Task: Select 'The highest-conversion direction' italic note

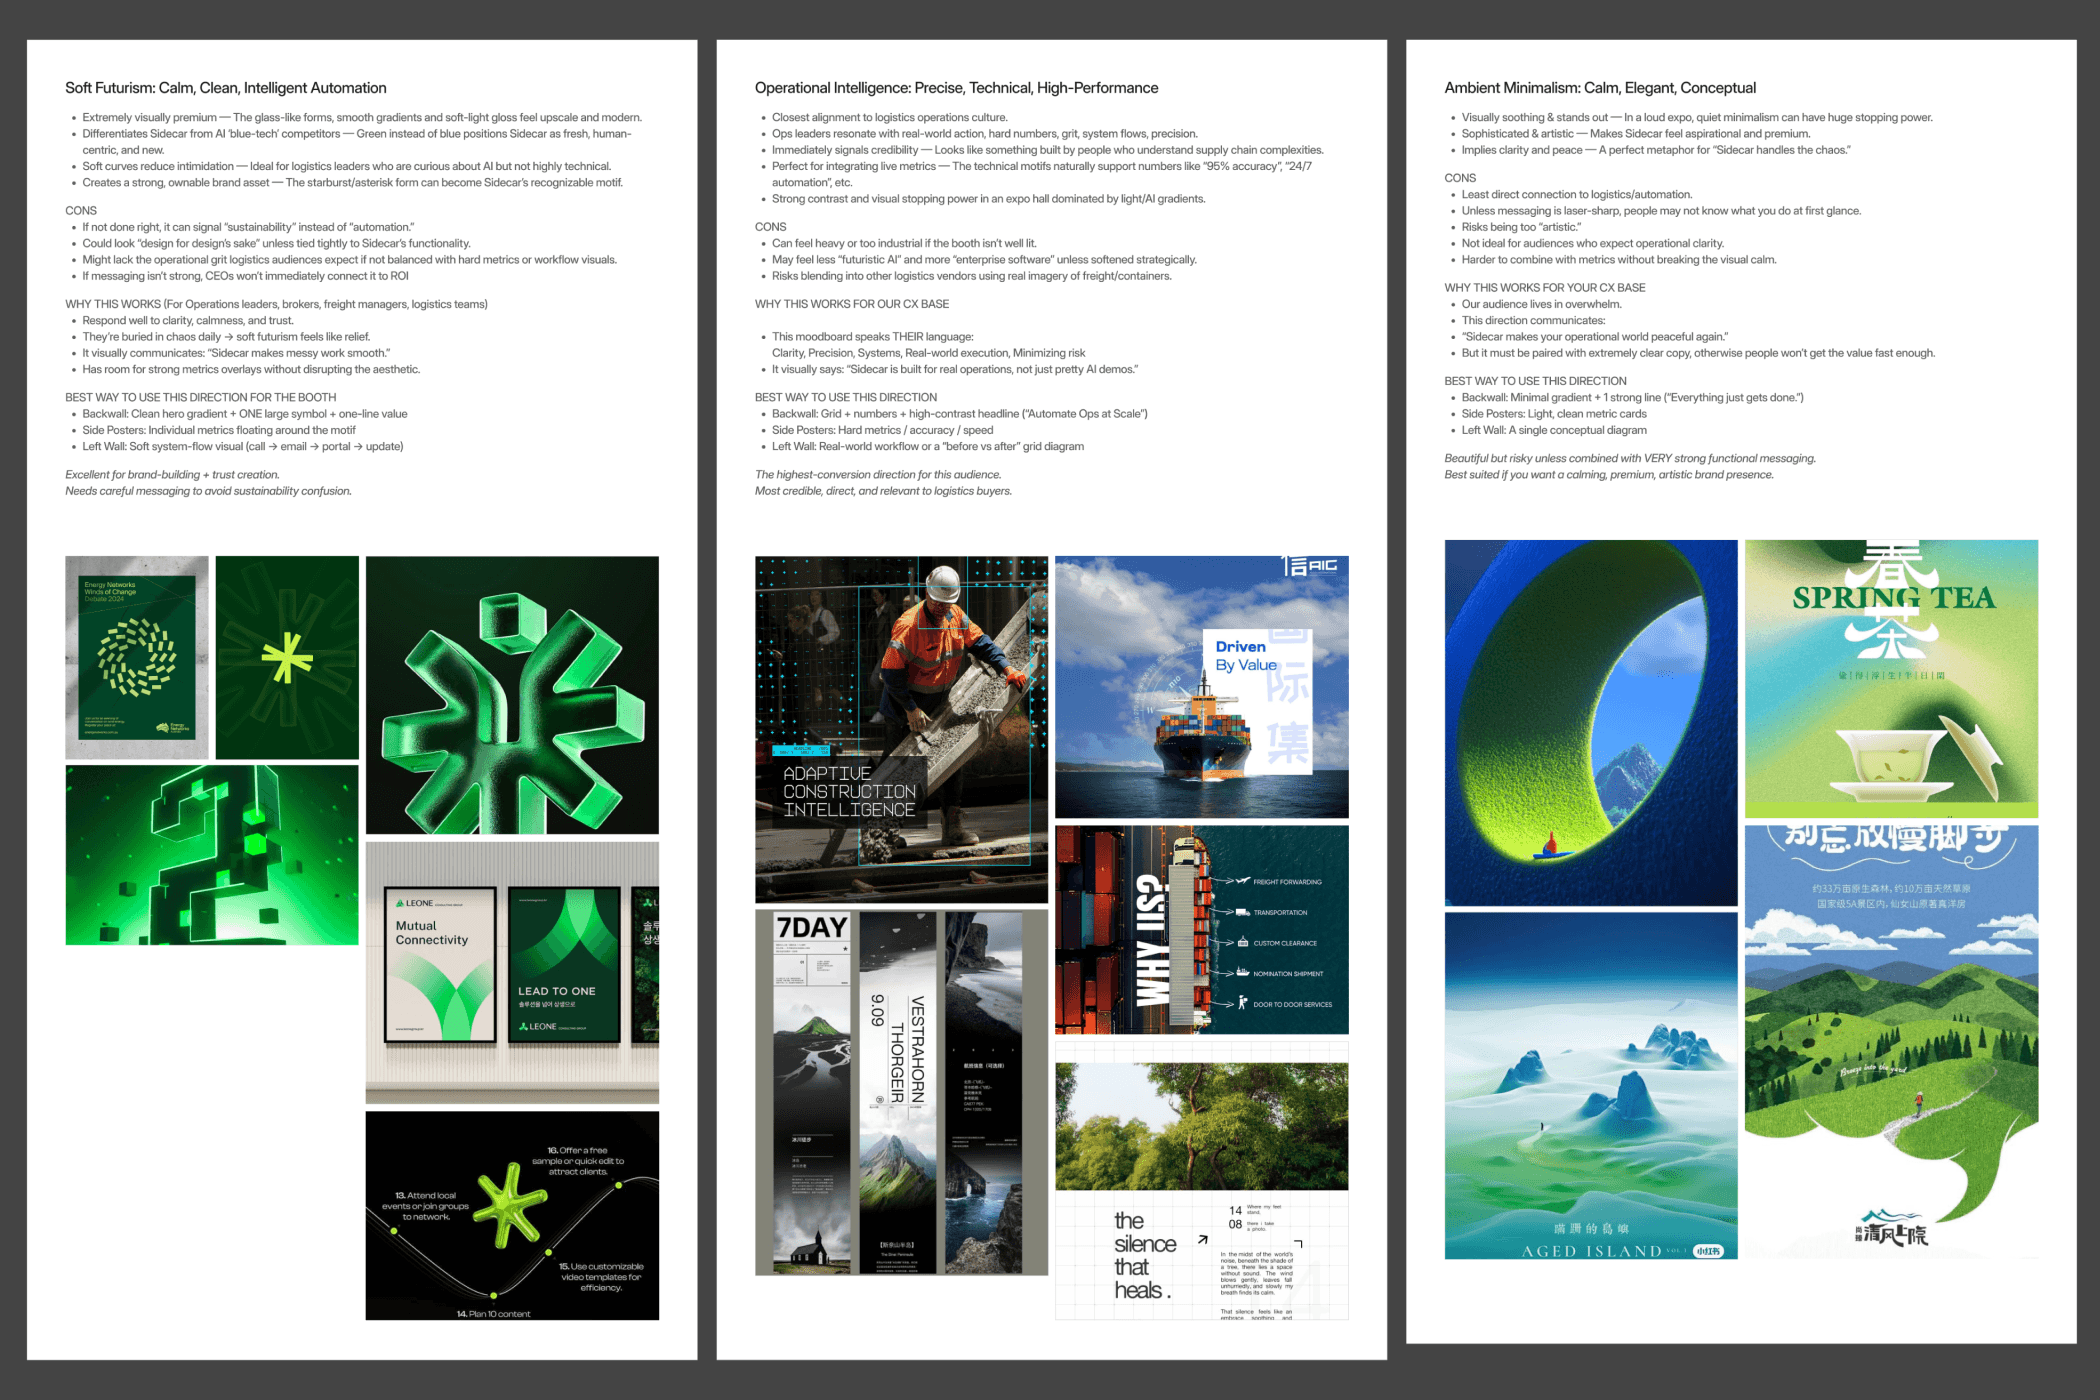Action: pos(878,475)
